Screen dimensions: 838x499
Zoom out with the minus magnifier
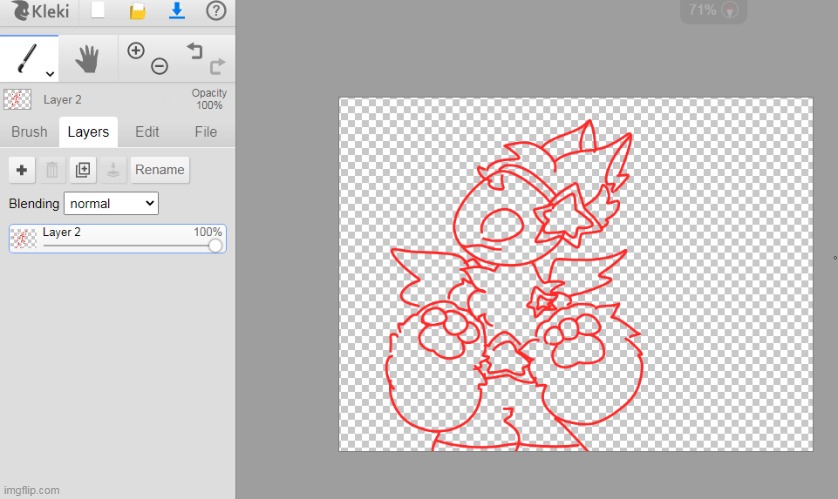tap(159, 66)
